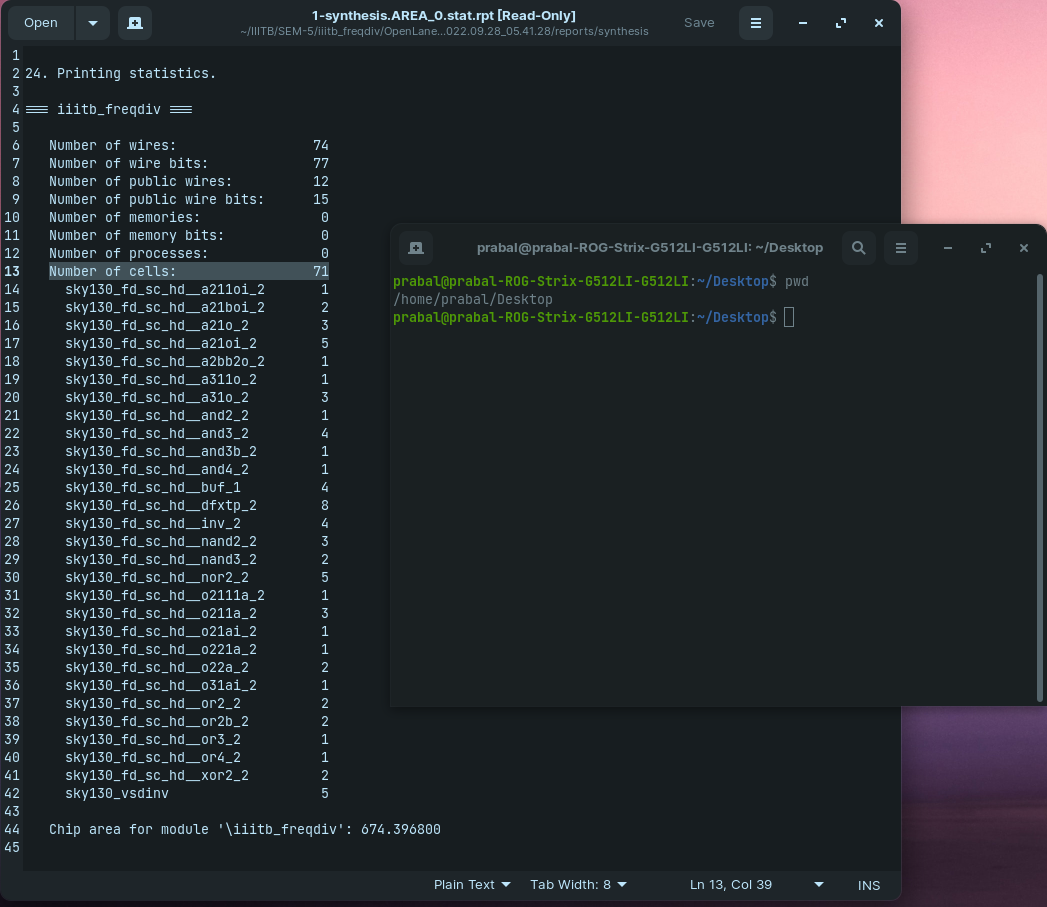
Task: Open the terminal search with the magnifier icon
Action: tap(858, 247)
